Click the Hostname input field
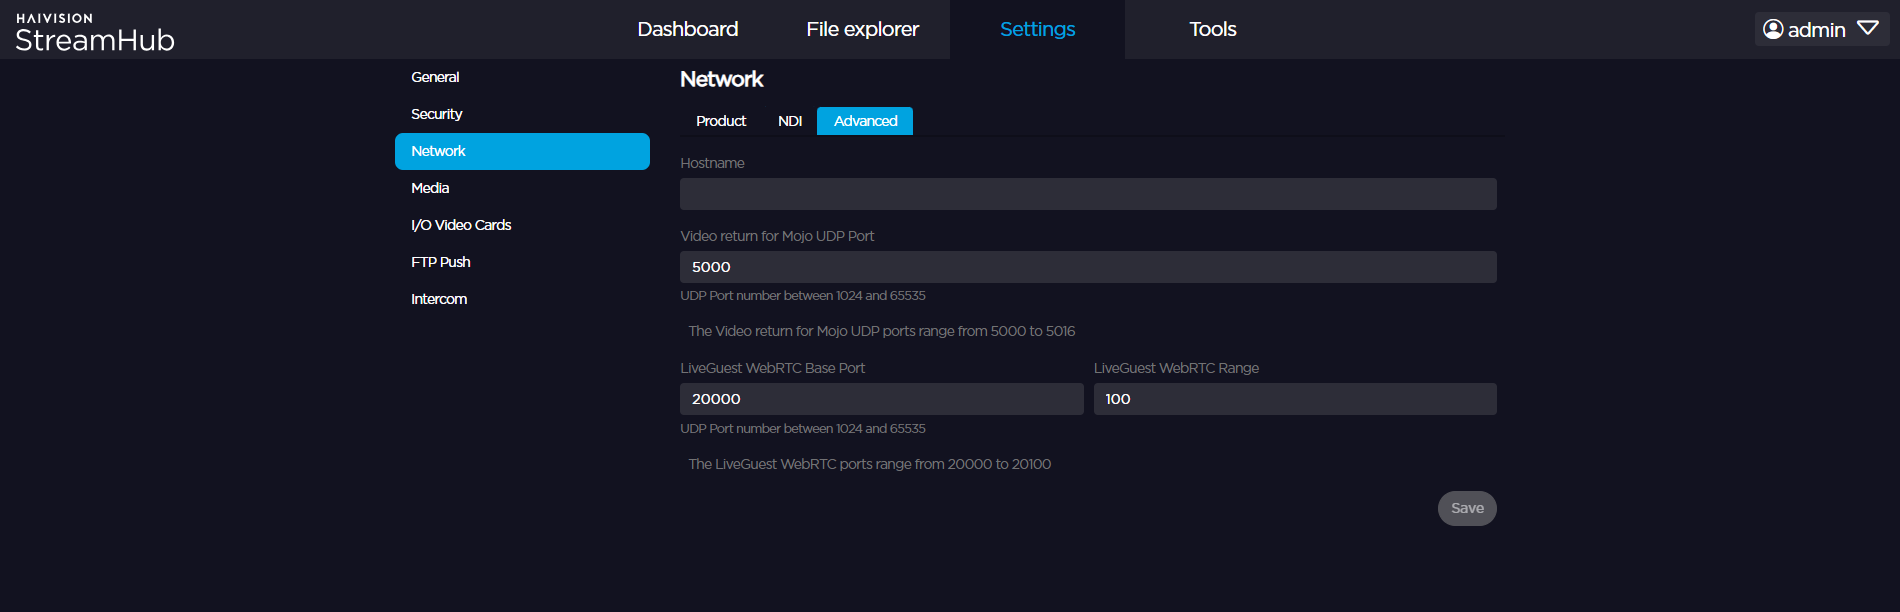 click(x=1088, y=194)
